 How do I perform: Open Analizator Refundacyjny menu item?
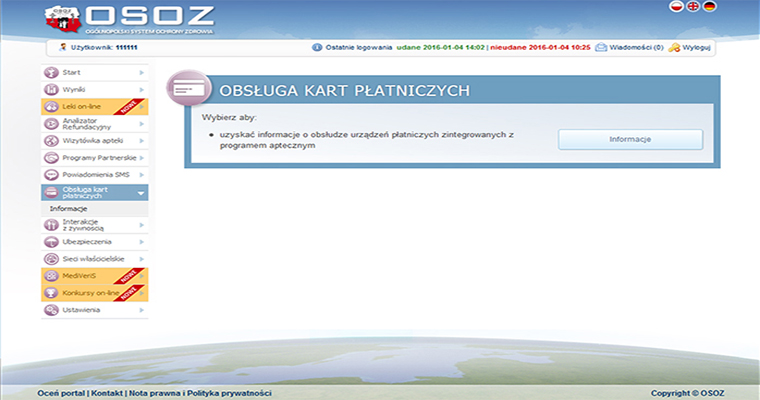[85, 124]
